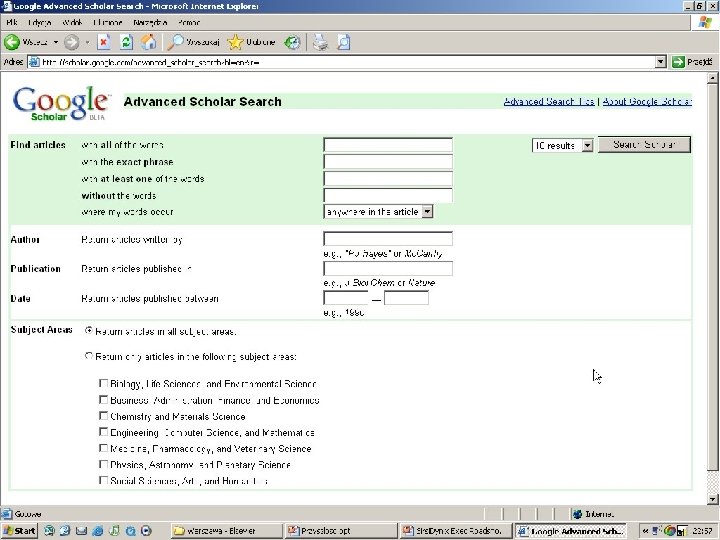This screenshot has height=540, width=720.
Task: Click the music note quick launch icon
Action: click(114, 531)
